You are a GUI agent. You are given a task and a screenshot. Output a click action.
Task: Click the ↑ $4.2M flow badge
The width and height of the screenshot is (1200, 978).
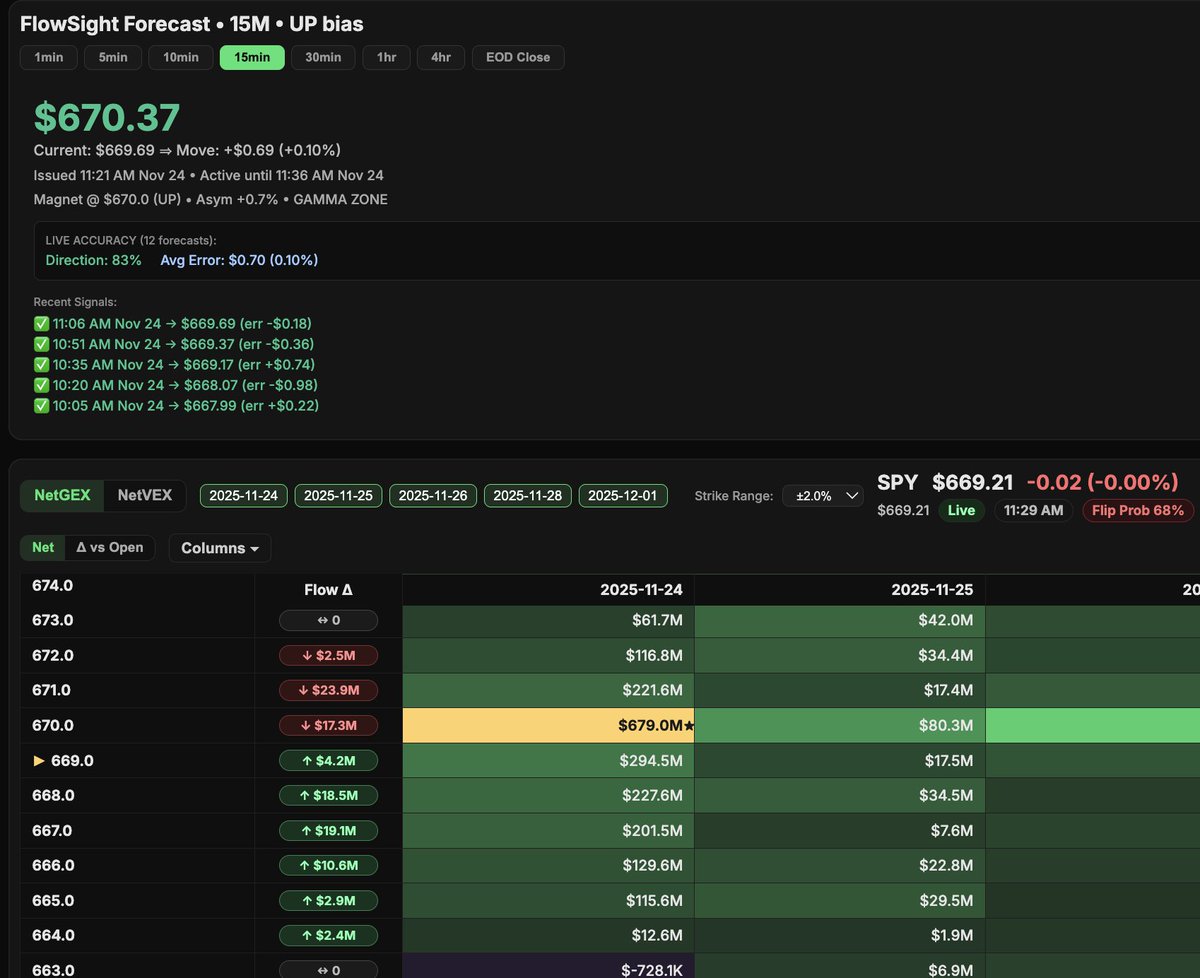(329, 760)
